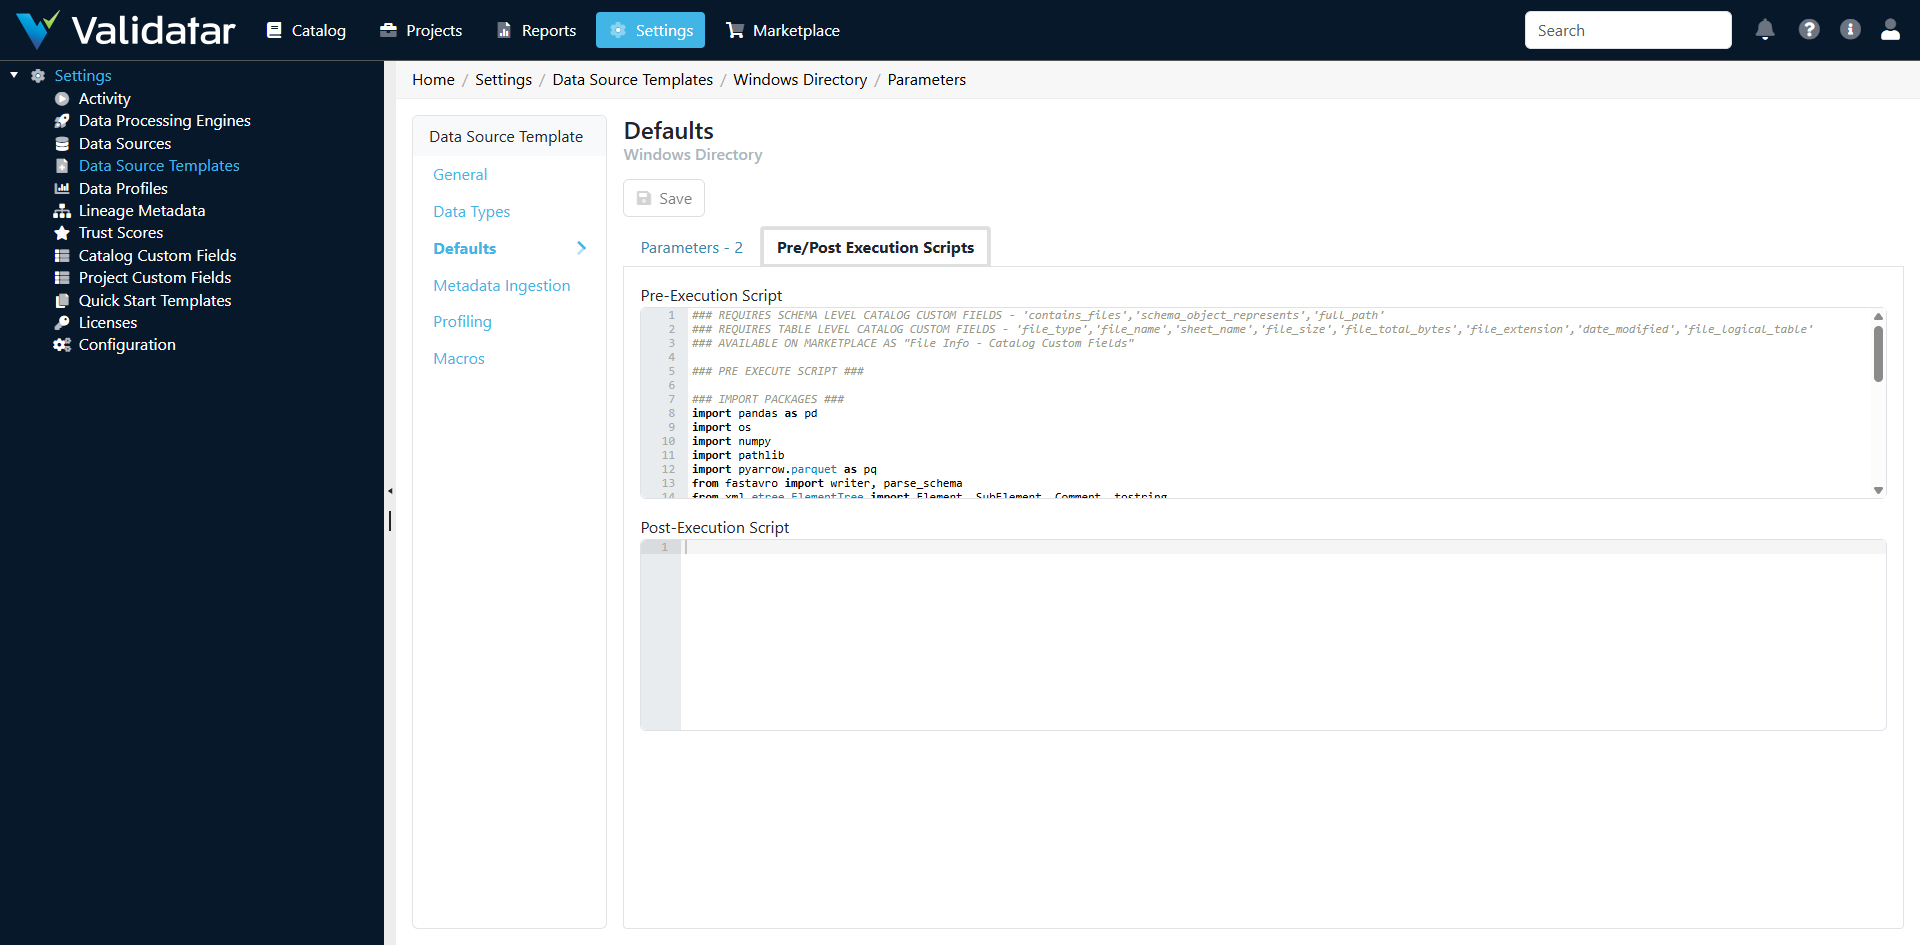Open Trust Scores settings
Image resolution: width=1920 pixels, height=945 pixels.
pyautogui.click(x=120, y=232)
